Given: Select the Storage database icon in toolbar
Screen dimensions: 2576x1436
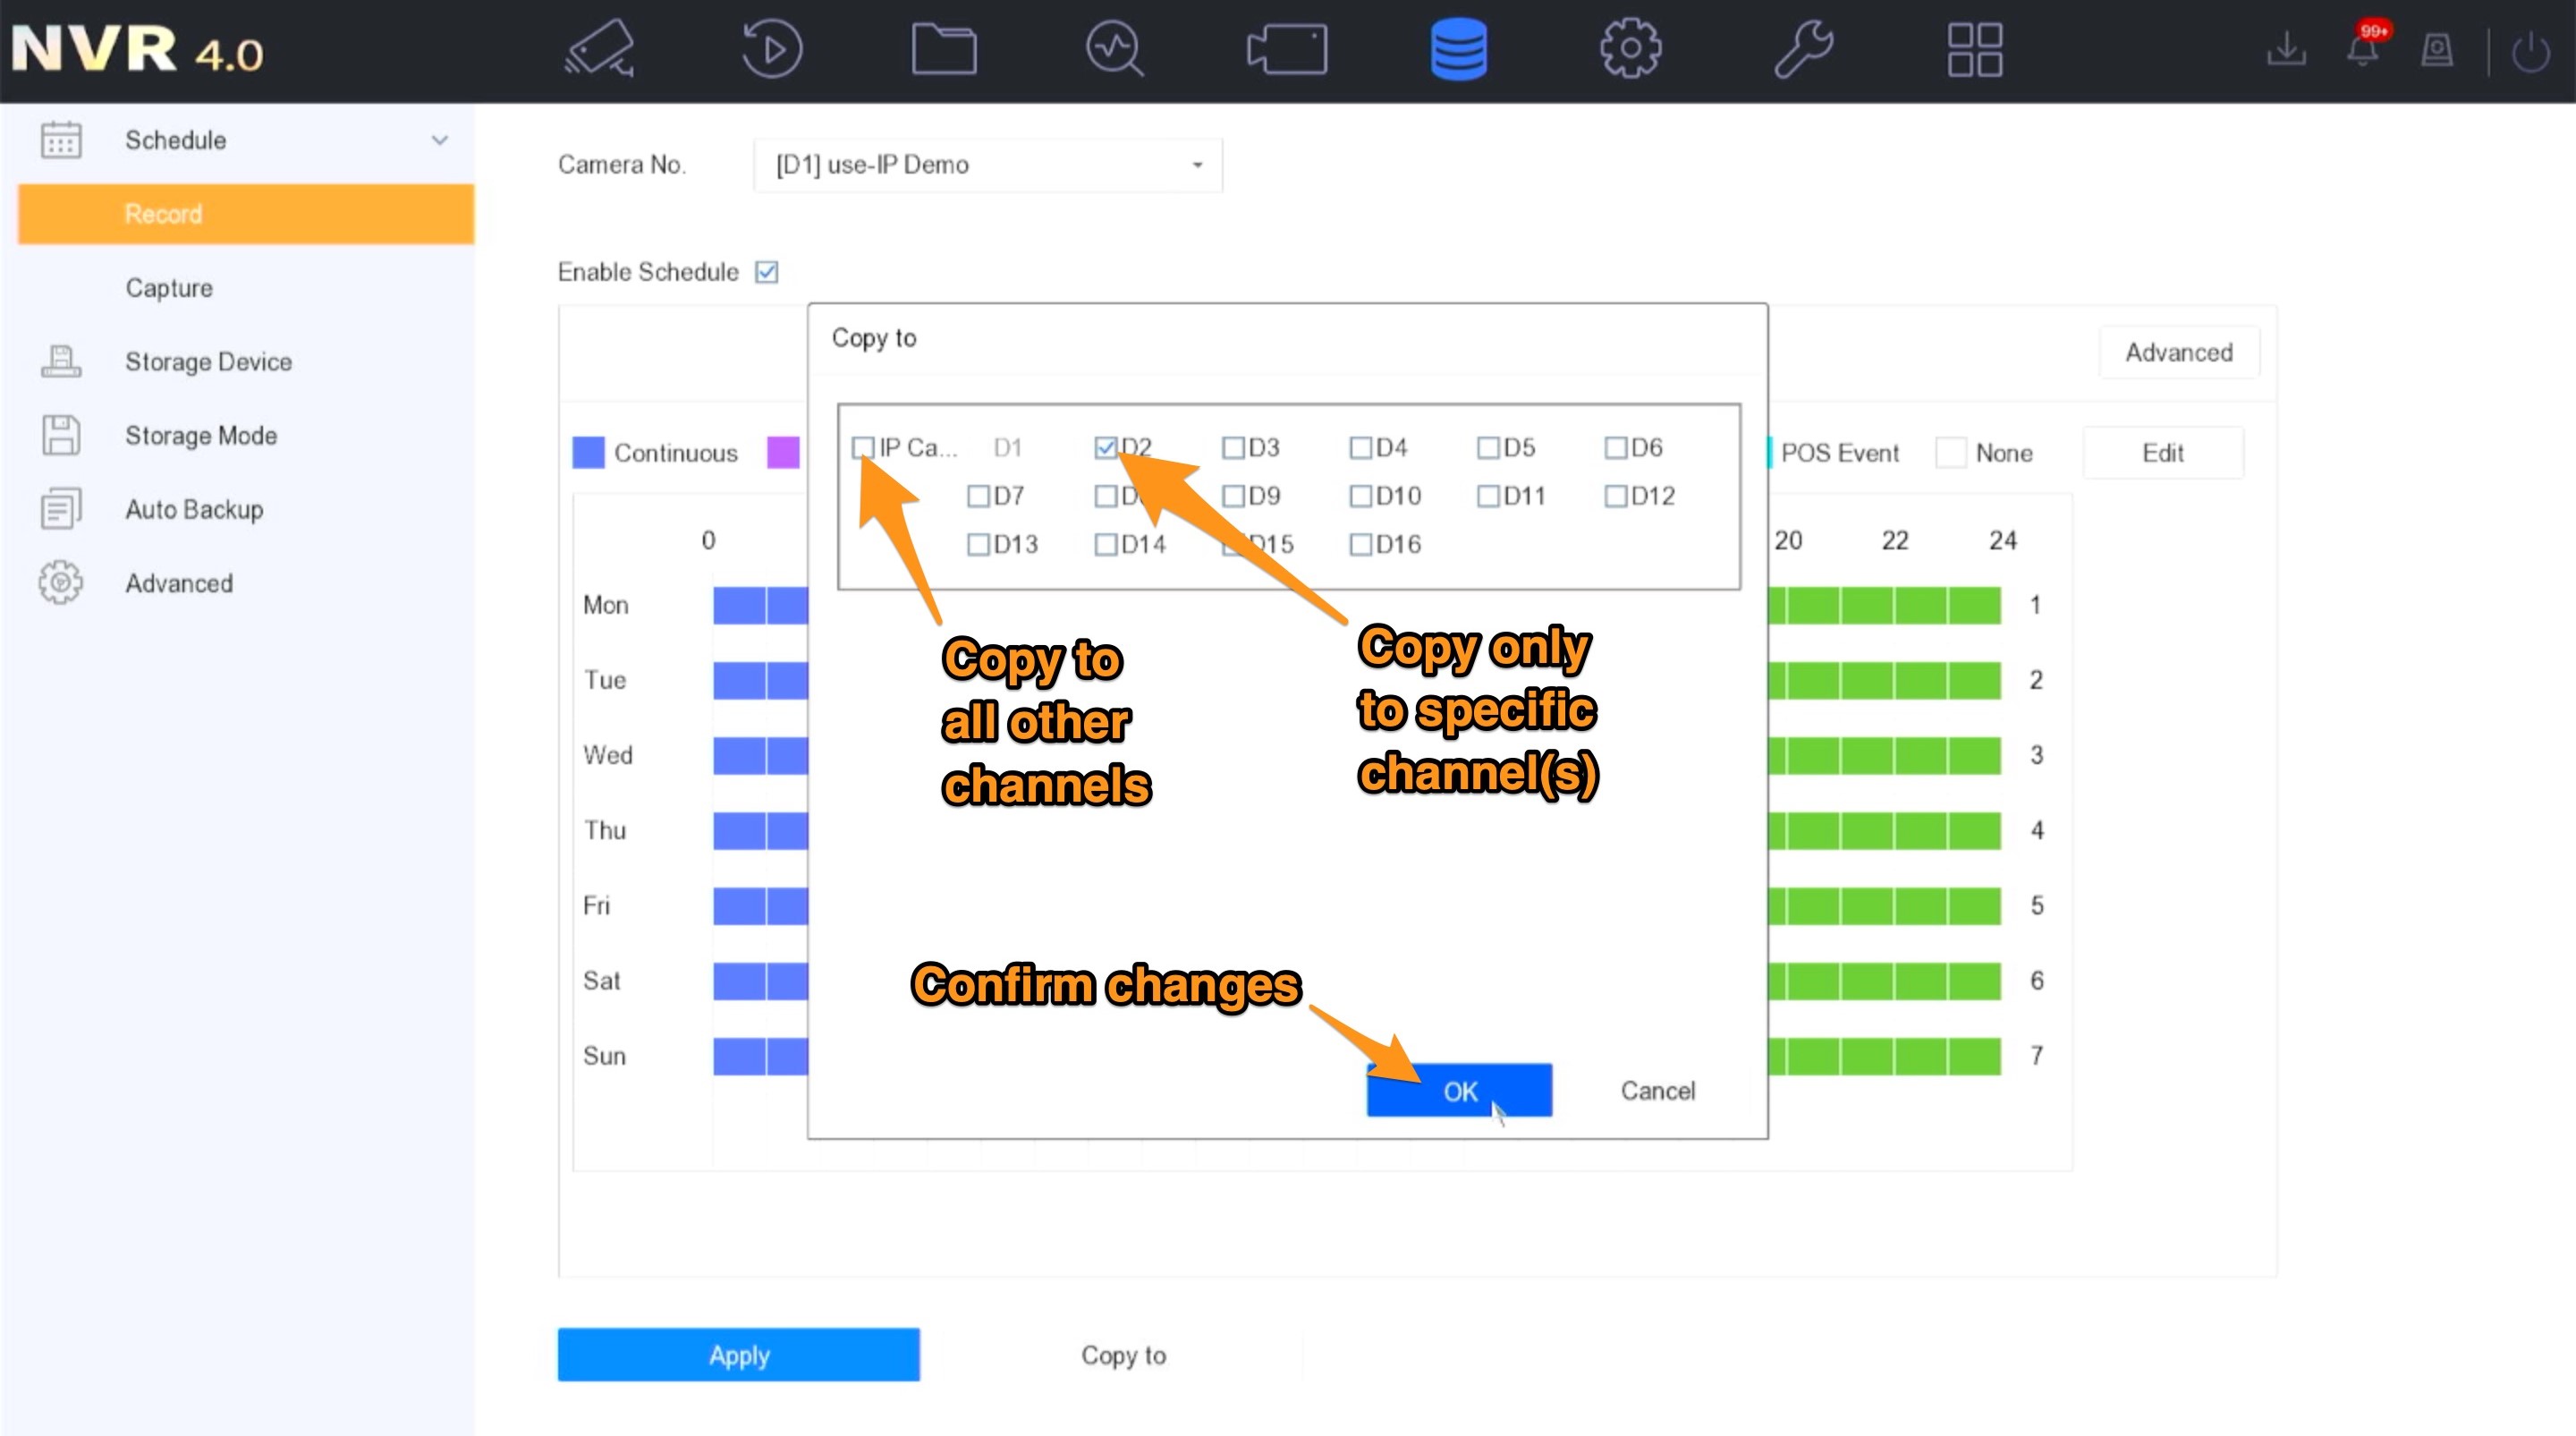Looking at the screenshot, I should point(1458,48).
